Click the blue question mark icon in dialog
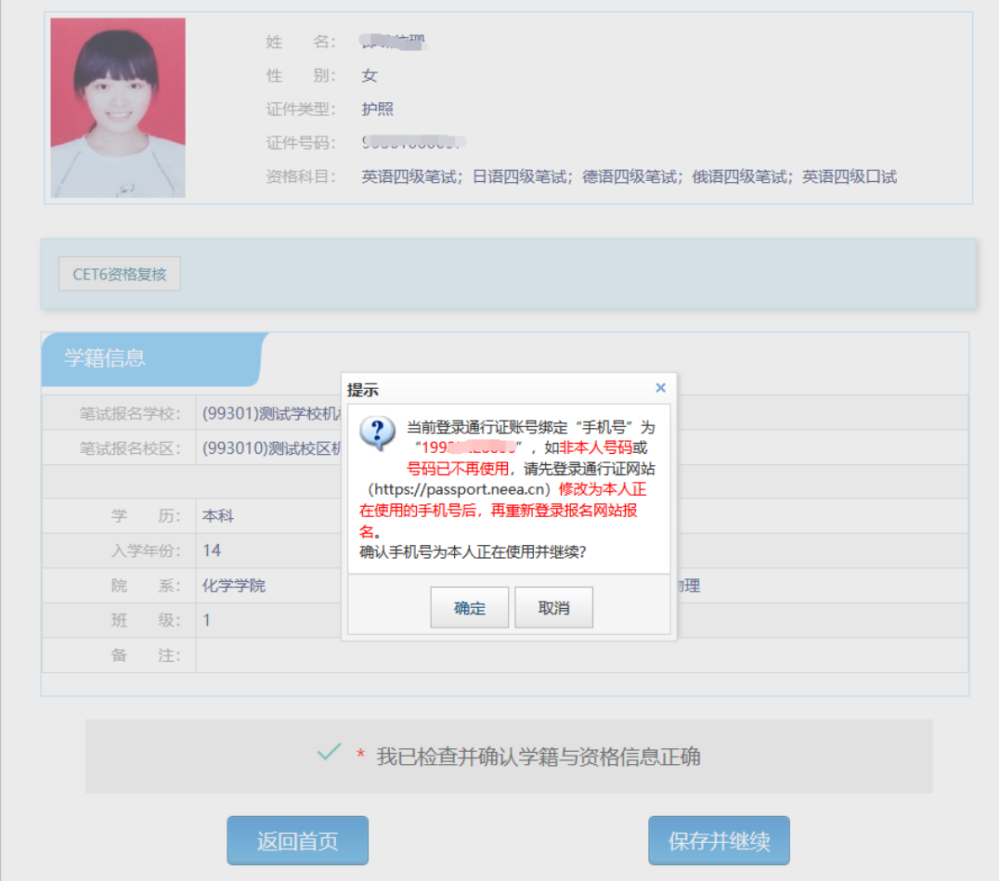 pos(377,433)
